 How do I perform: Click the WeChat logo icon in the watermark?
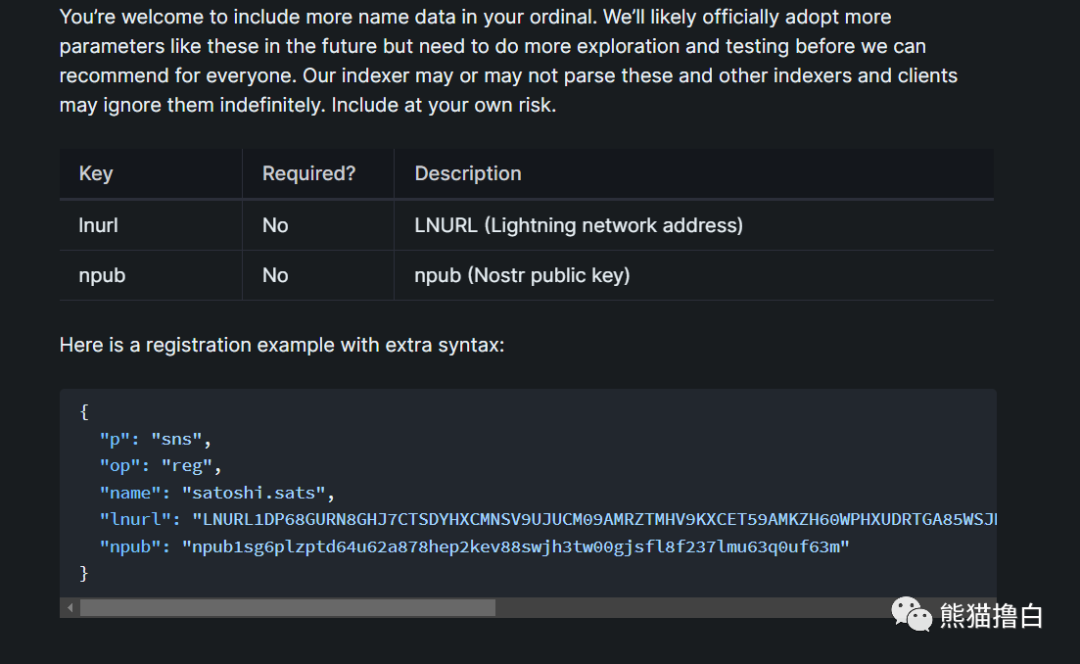coord(911,613)
